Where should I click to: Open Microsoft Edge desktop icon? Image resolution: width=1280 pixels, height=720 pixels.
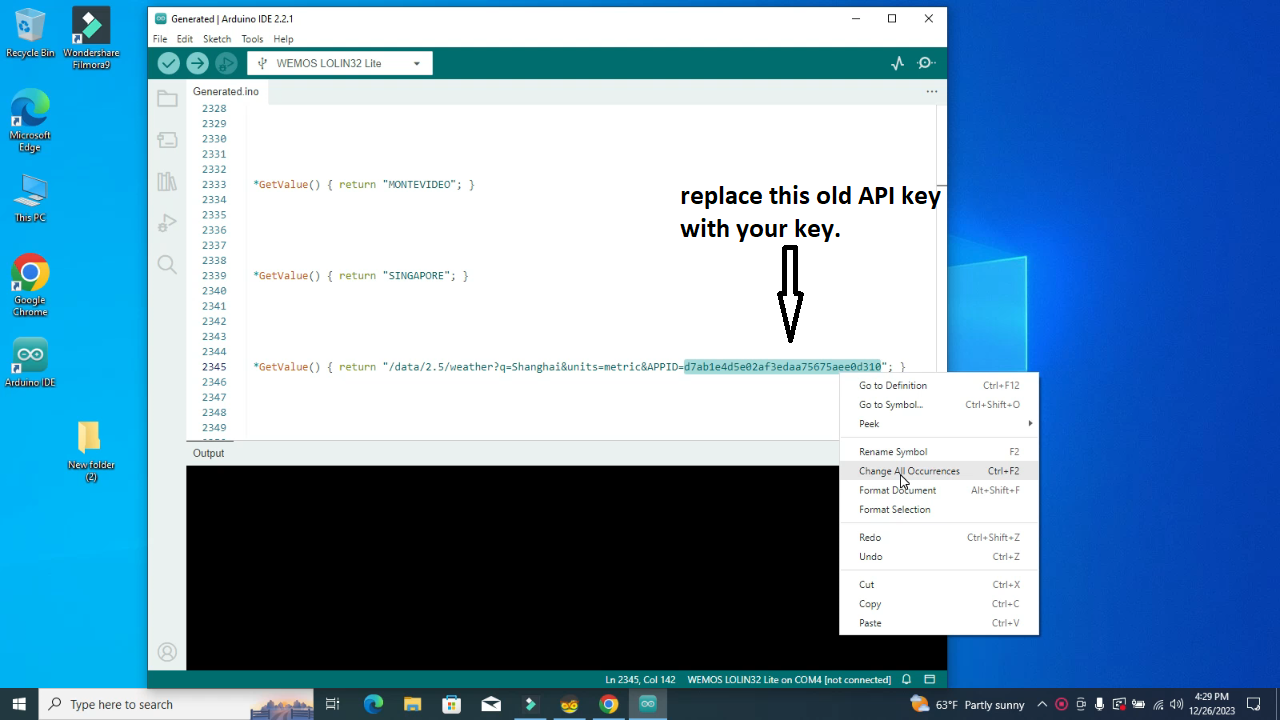point(30,120)
